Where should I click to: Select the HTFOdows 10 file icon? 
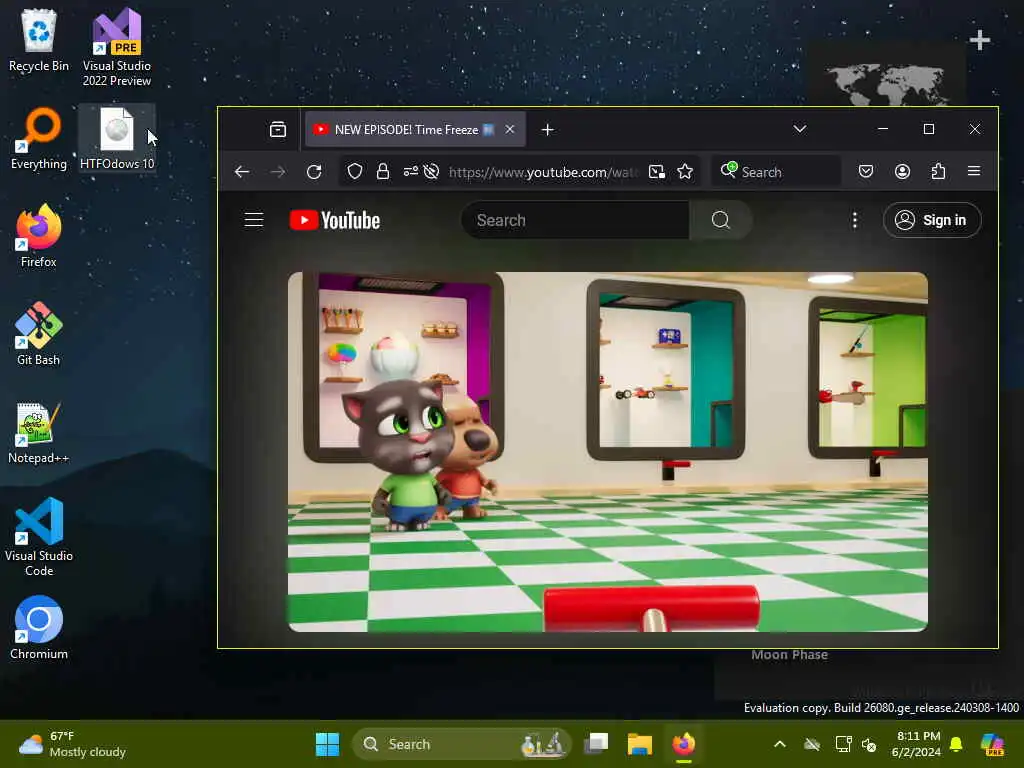coord(117,138)
